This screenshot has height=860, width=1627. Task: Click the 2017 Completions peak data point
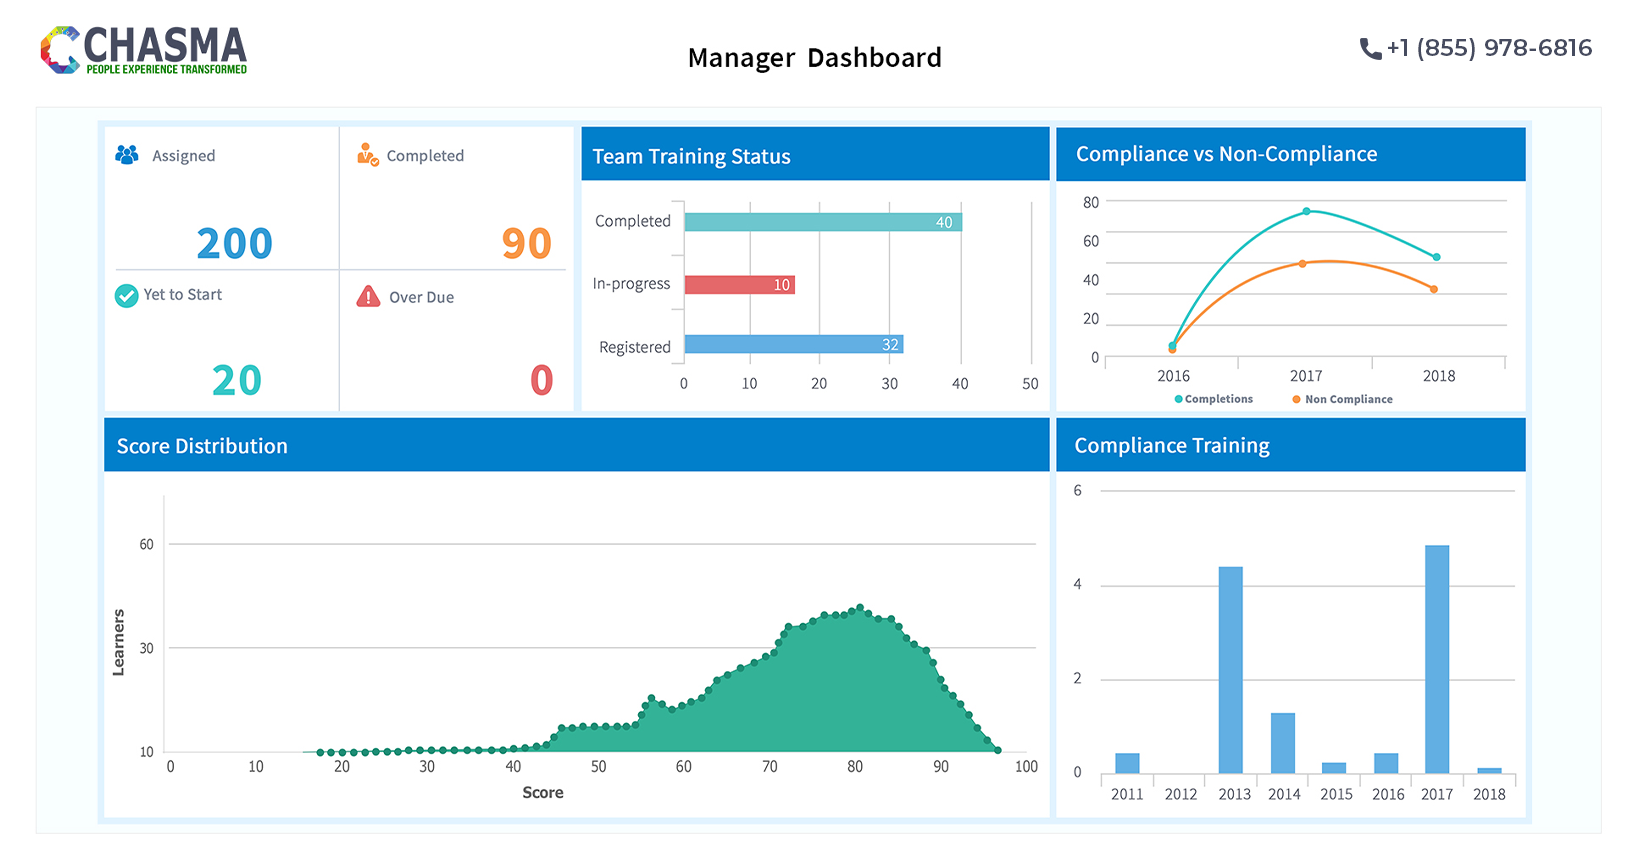coord(1306,212)
